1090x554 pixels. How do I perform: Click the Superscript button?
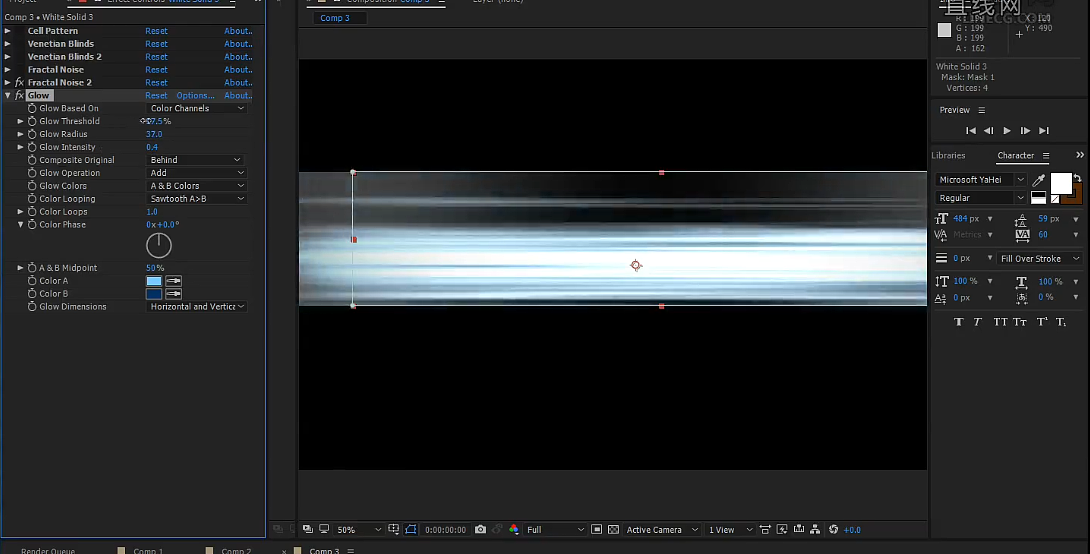[1042, 322]
